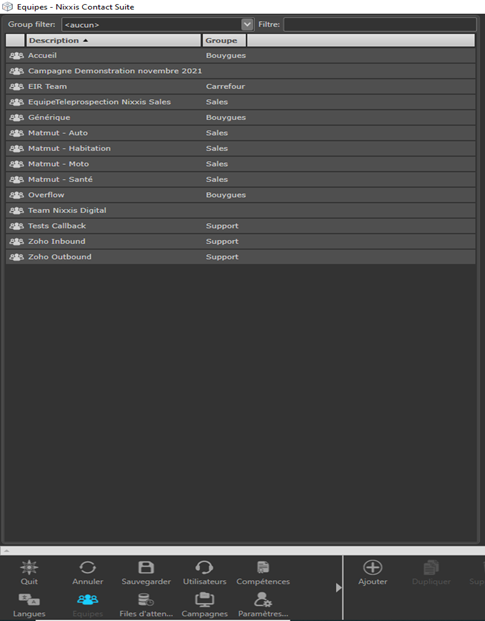Open the Group filter dropdown arrow
The width and height of the screenshot is (485, 621).
tap(247, 25)
